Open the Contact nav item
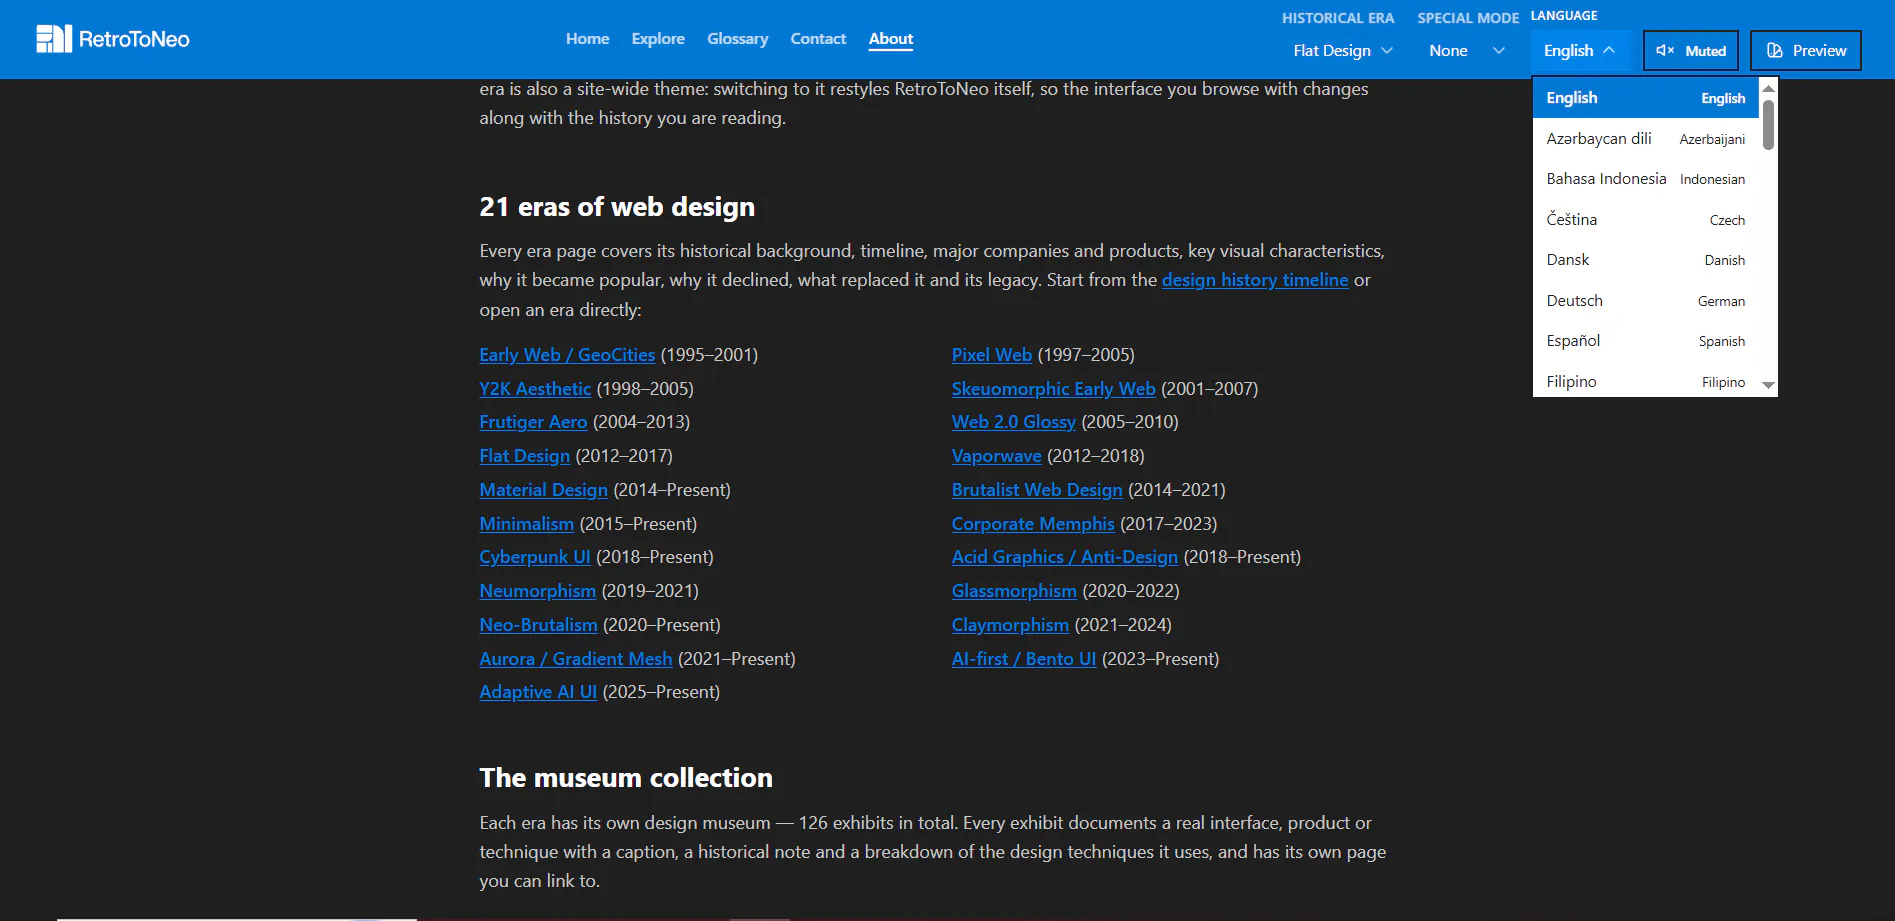Screen dimensions: 1895x921 pos(818,39)
